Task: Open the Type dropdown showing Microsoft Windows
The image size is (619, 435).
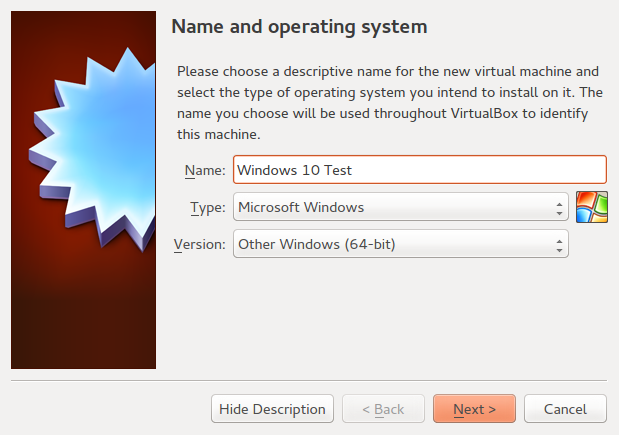Action: 401,207
